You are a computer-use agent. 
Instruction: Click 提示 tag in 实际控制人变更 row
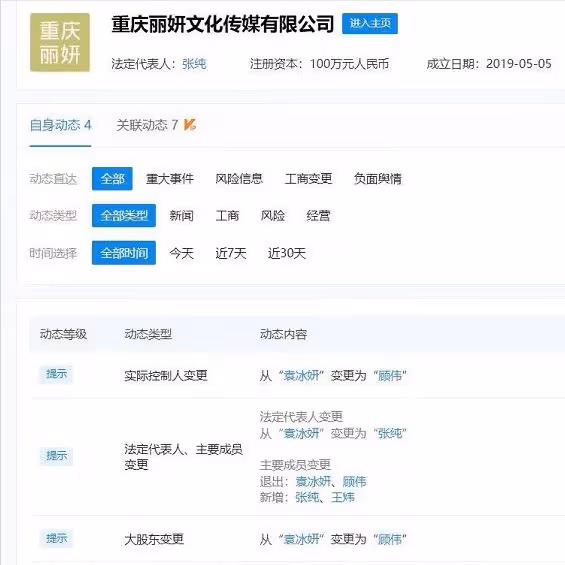click(x=56, y=374)
